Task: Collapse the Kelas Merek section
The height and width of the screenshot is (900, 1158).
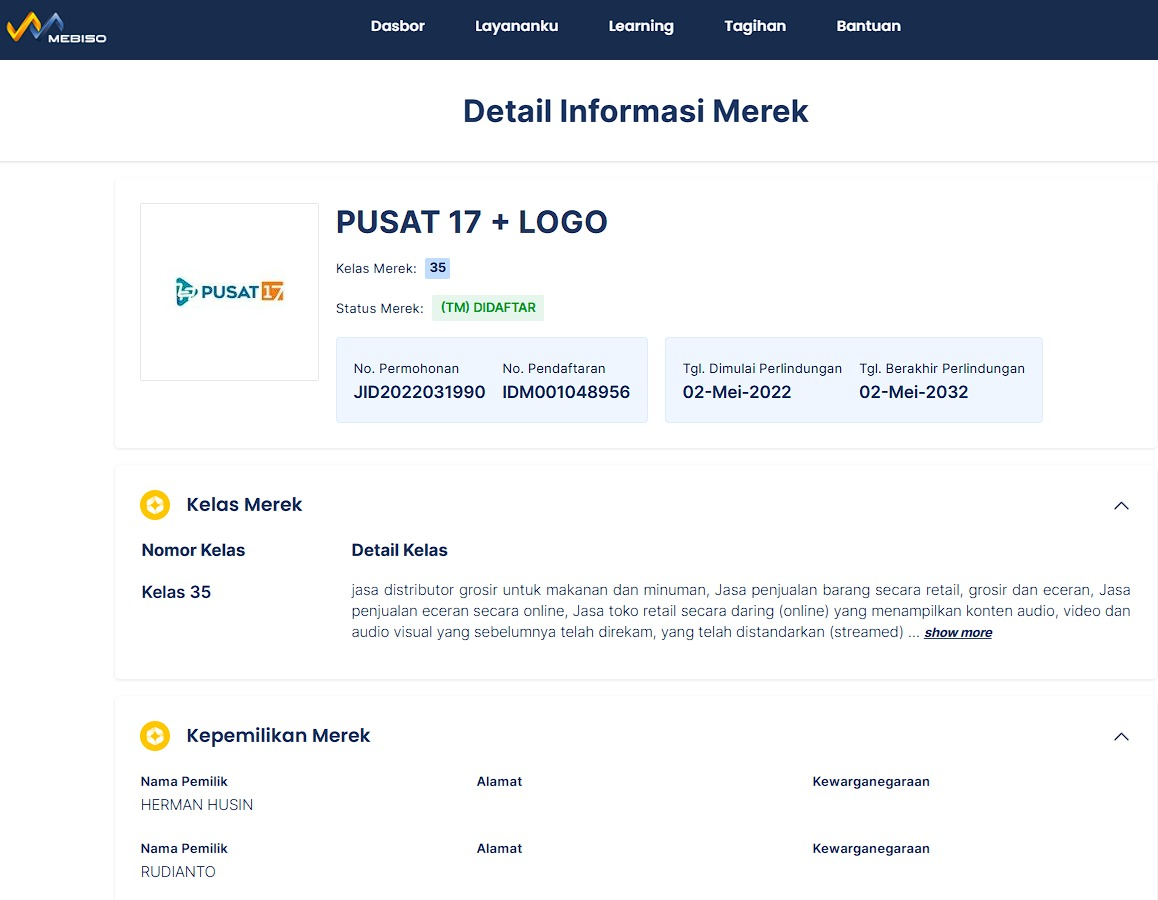Action: coord(1121,506)
